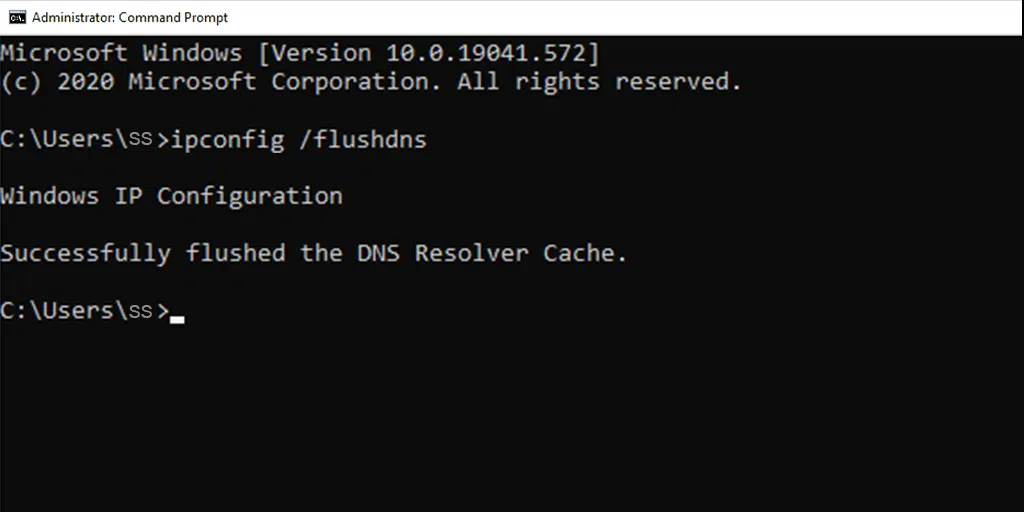Click the "All rights reserved." text
Screen dimensions: 1024x512
click(x=599, y=82)
